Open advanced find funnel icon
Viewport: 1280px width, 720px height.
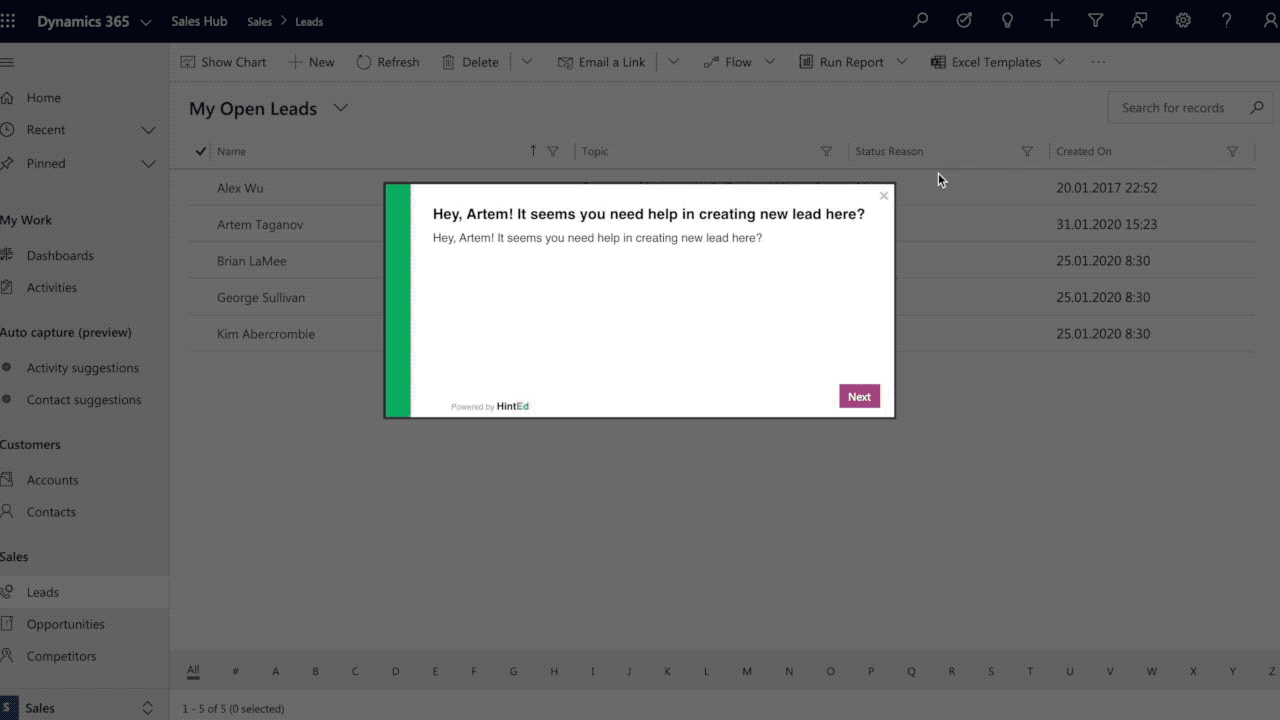(1096, 21)
